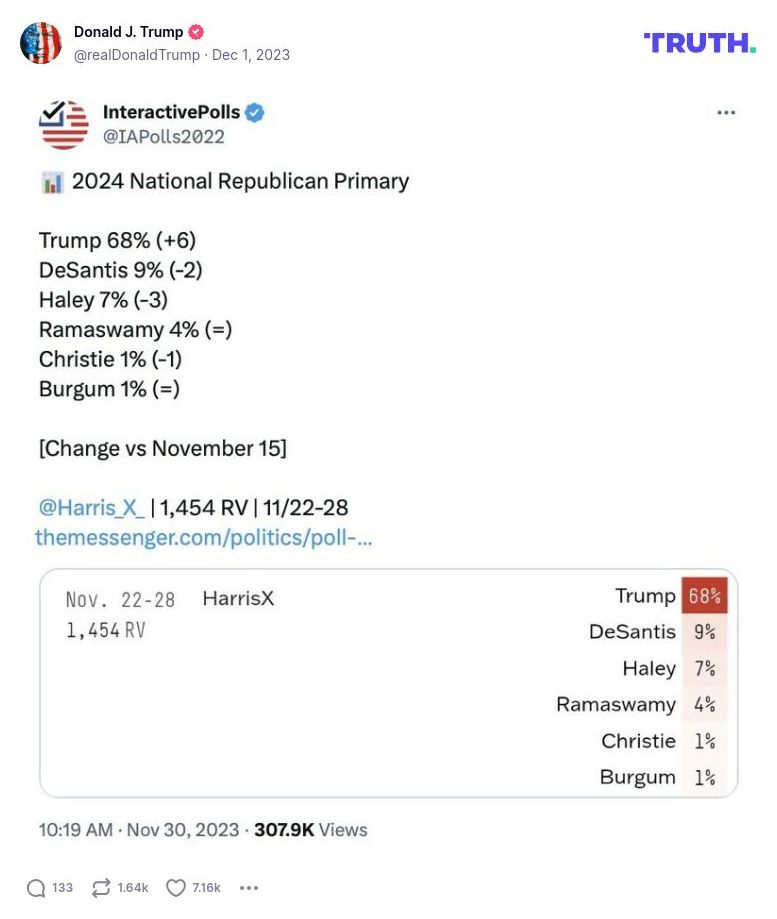Viewport: 777px width, 919px height.
Task: Click the verified badge beside Donald J. Trump
Action: (198, 31)
